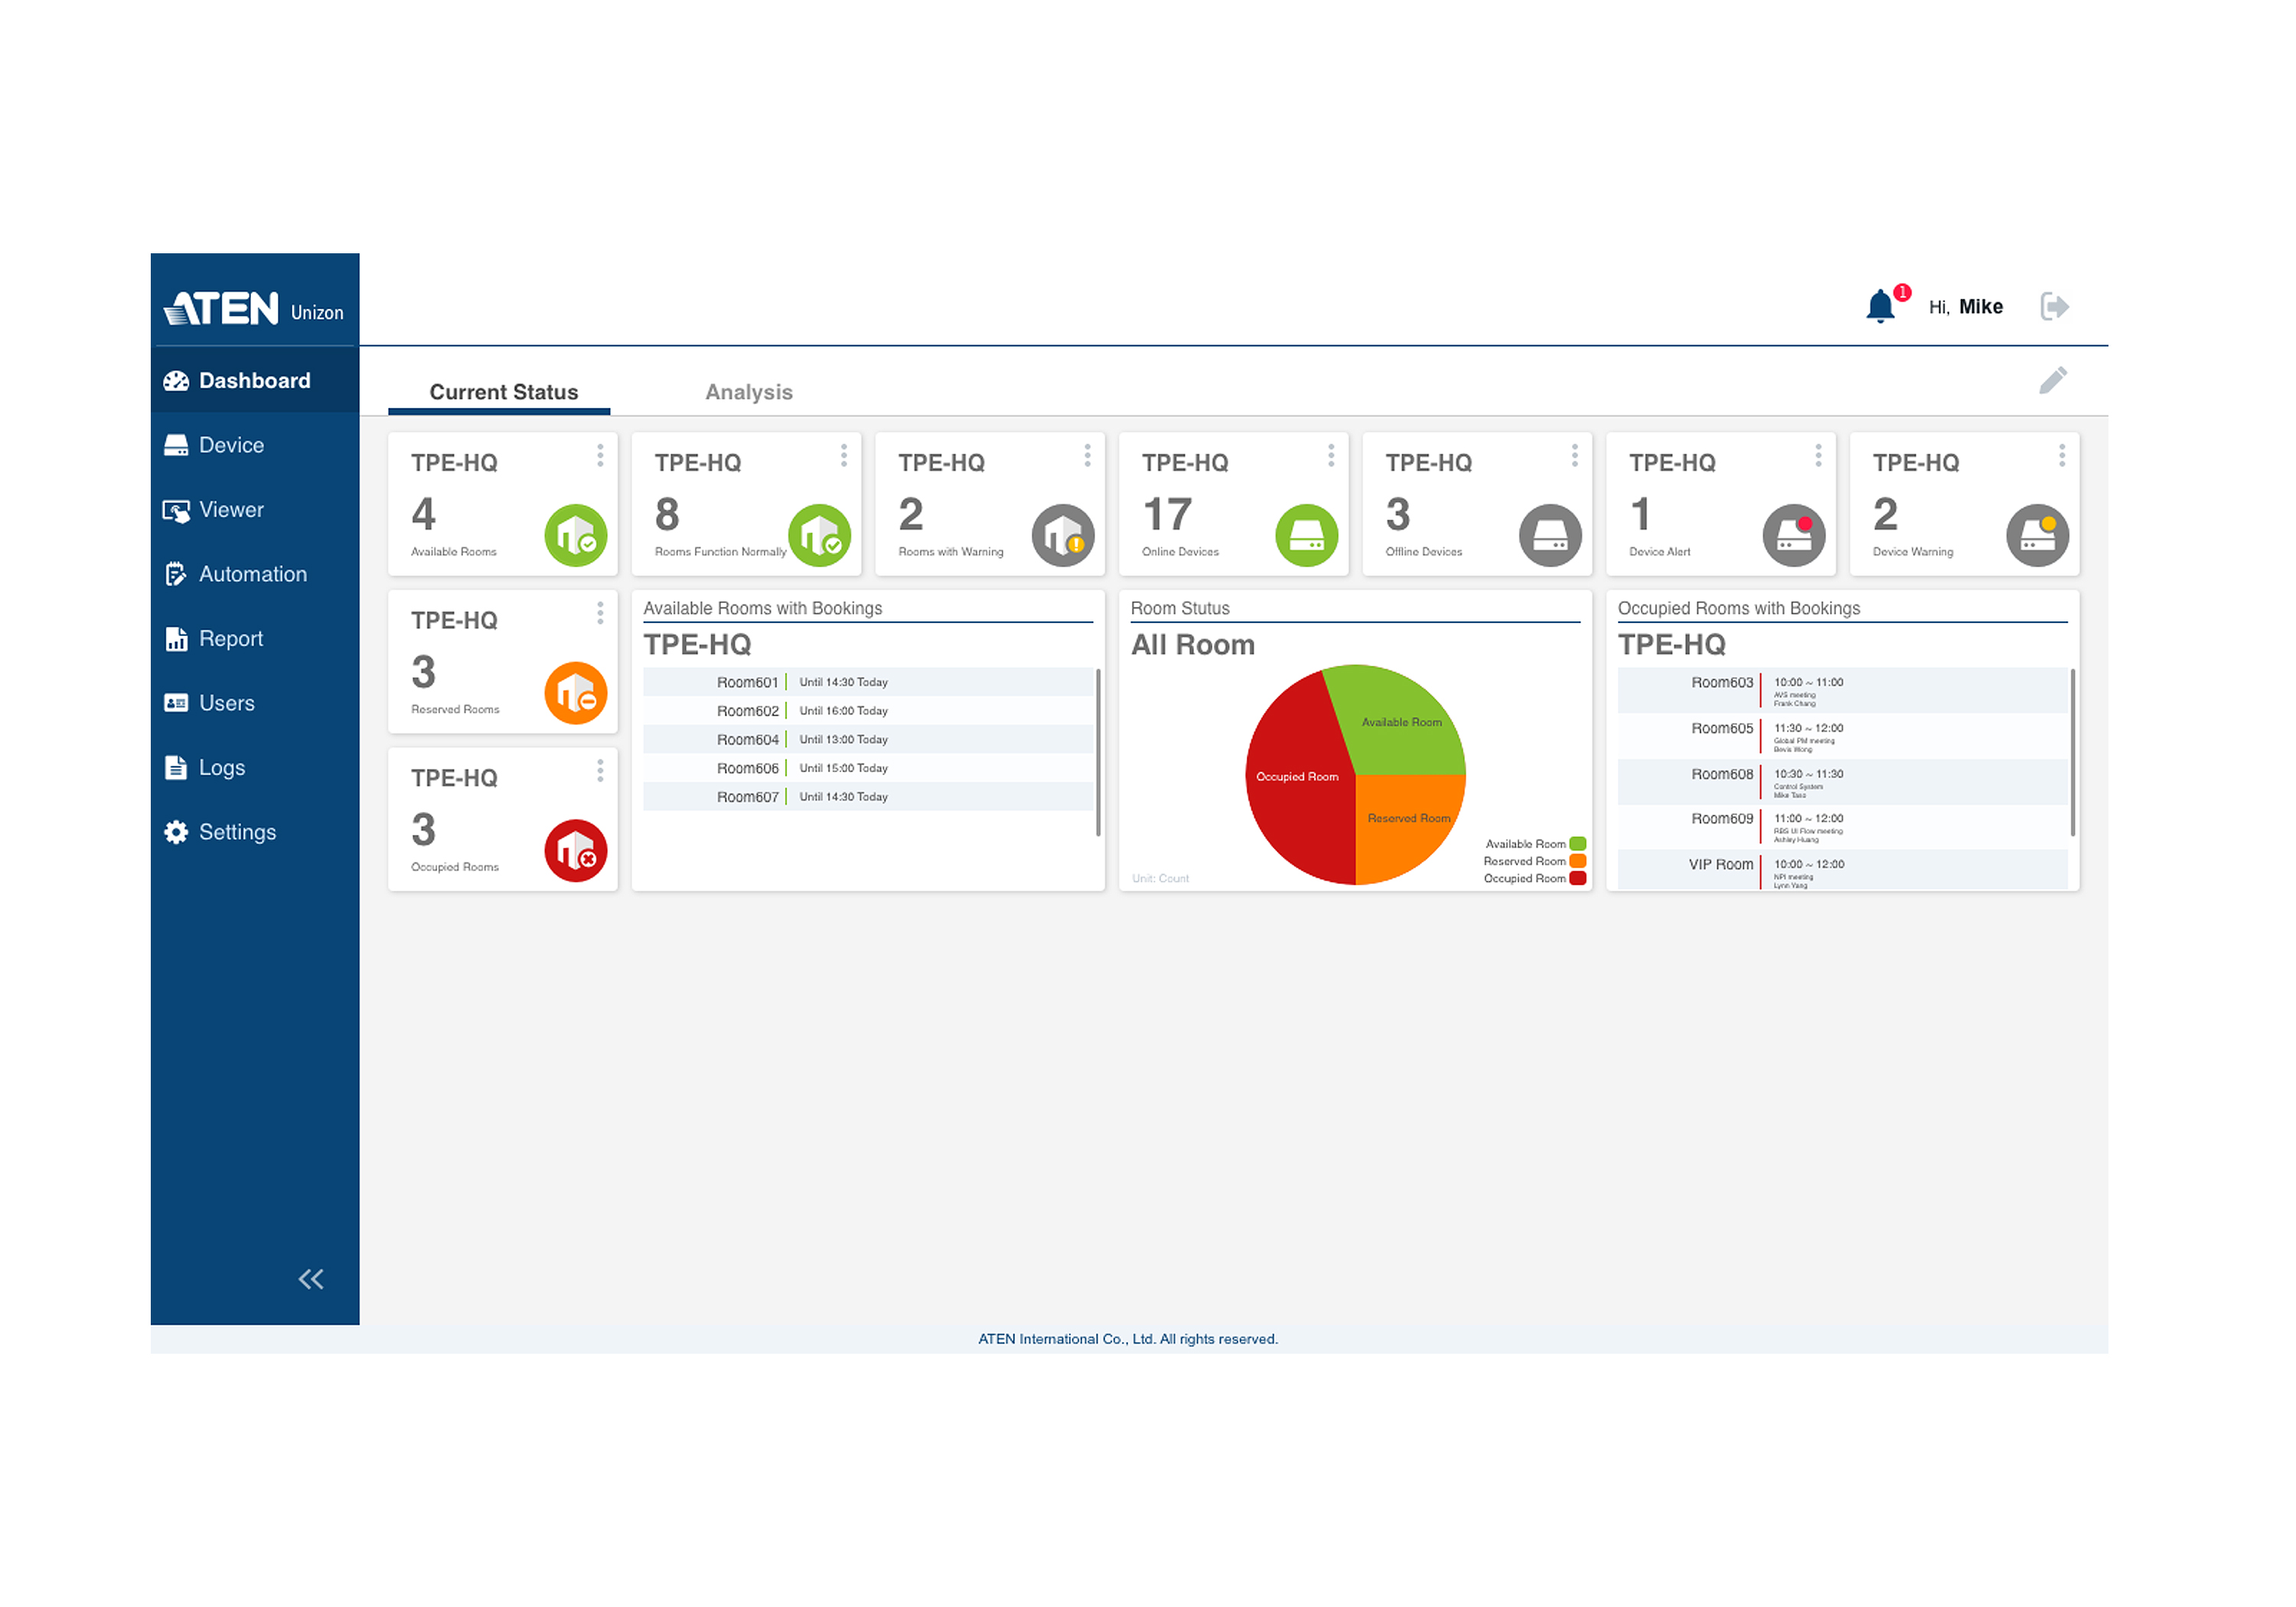Go to Settings in the sidebar
The image size is (2296, 1607).
[x=237, y=832]
